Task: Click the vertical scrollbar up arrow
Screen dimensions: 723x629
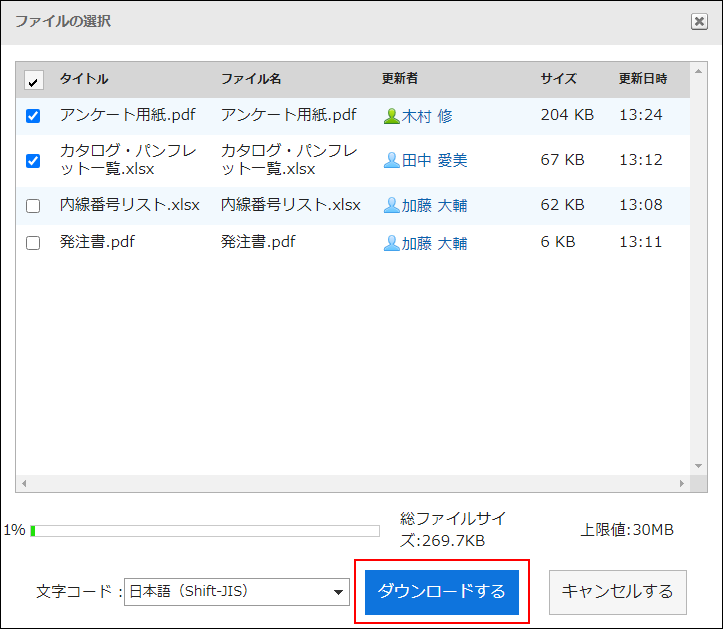Action: tap(699, 71)
